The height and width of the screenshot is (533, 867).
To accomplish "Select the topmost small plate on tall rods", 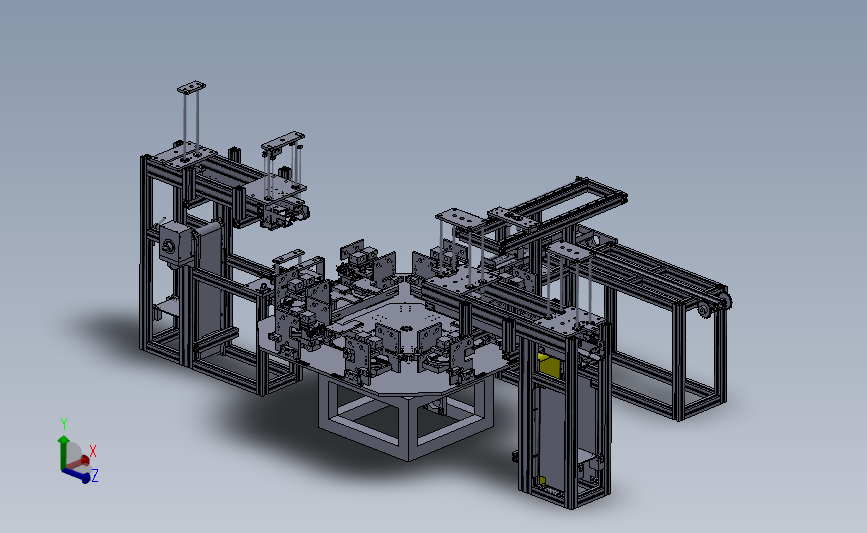I will pos(191,87).
